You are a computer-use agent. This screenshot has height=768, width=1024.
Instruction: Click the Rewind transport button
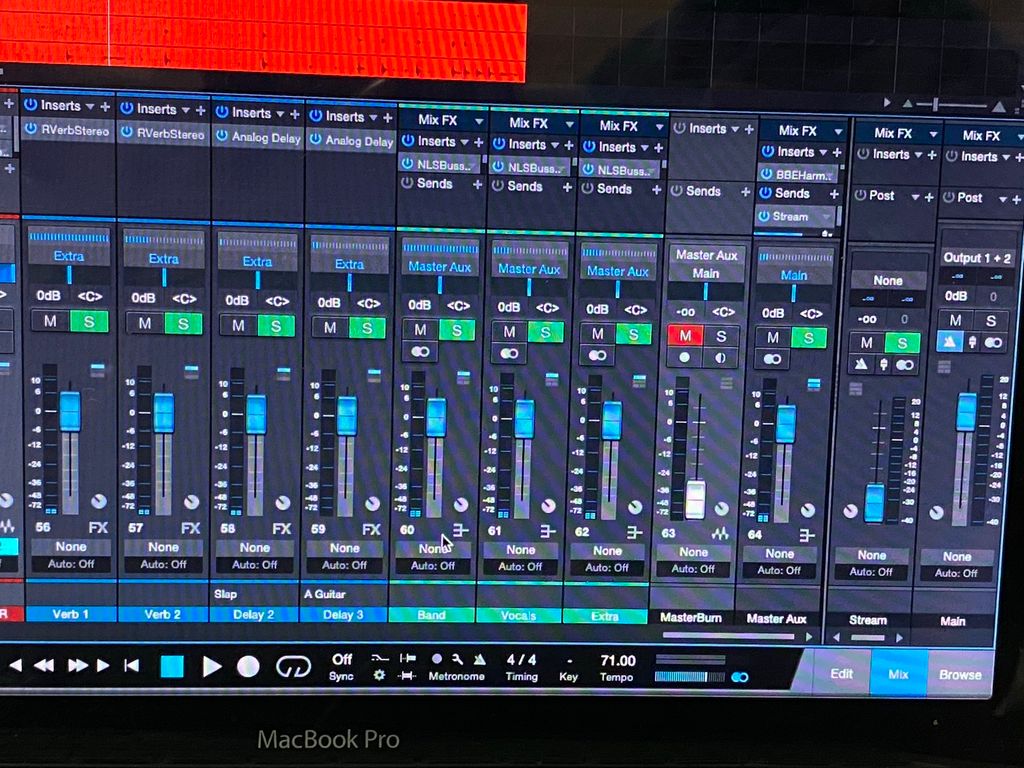coord(44,665)
